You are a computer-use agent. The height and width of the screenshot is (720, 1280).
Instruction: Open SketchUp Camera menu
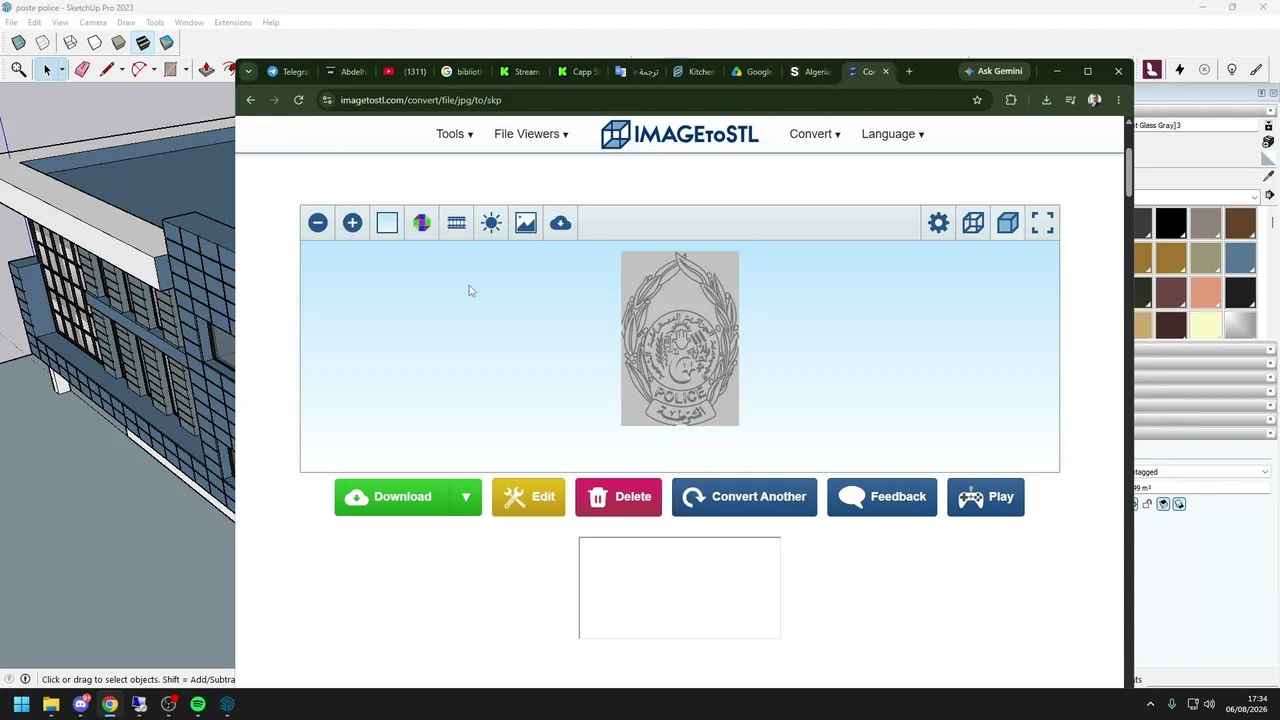(x=93, y=22)
